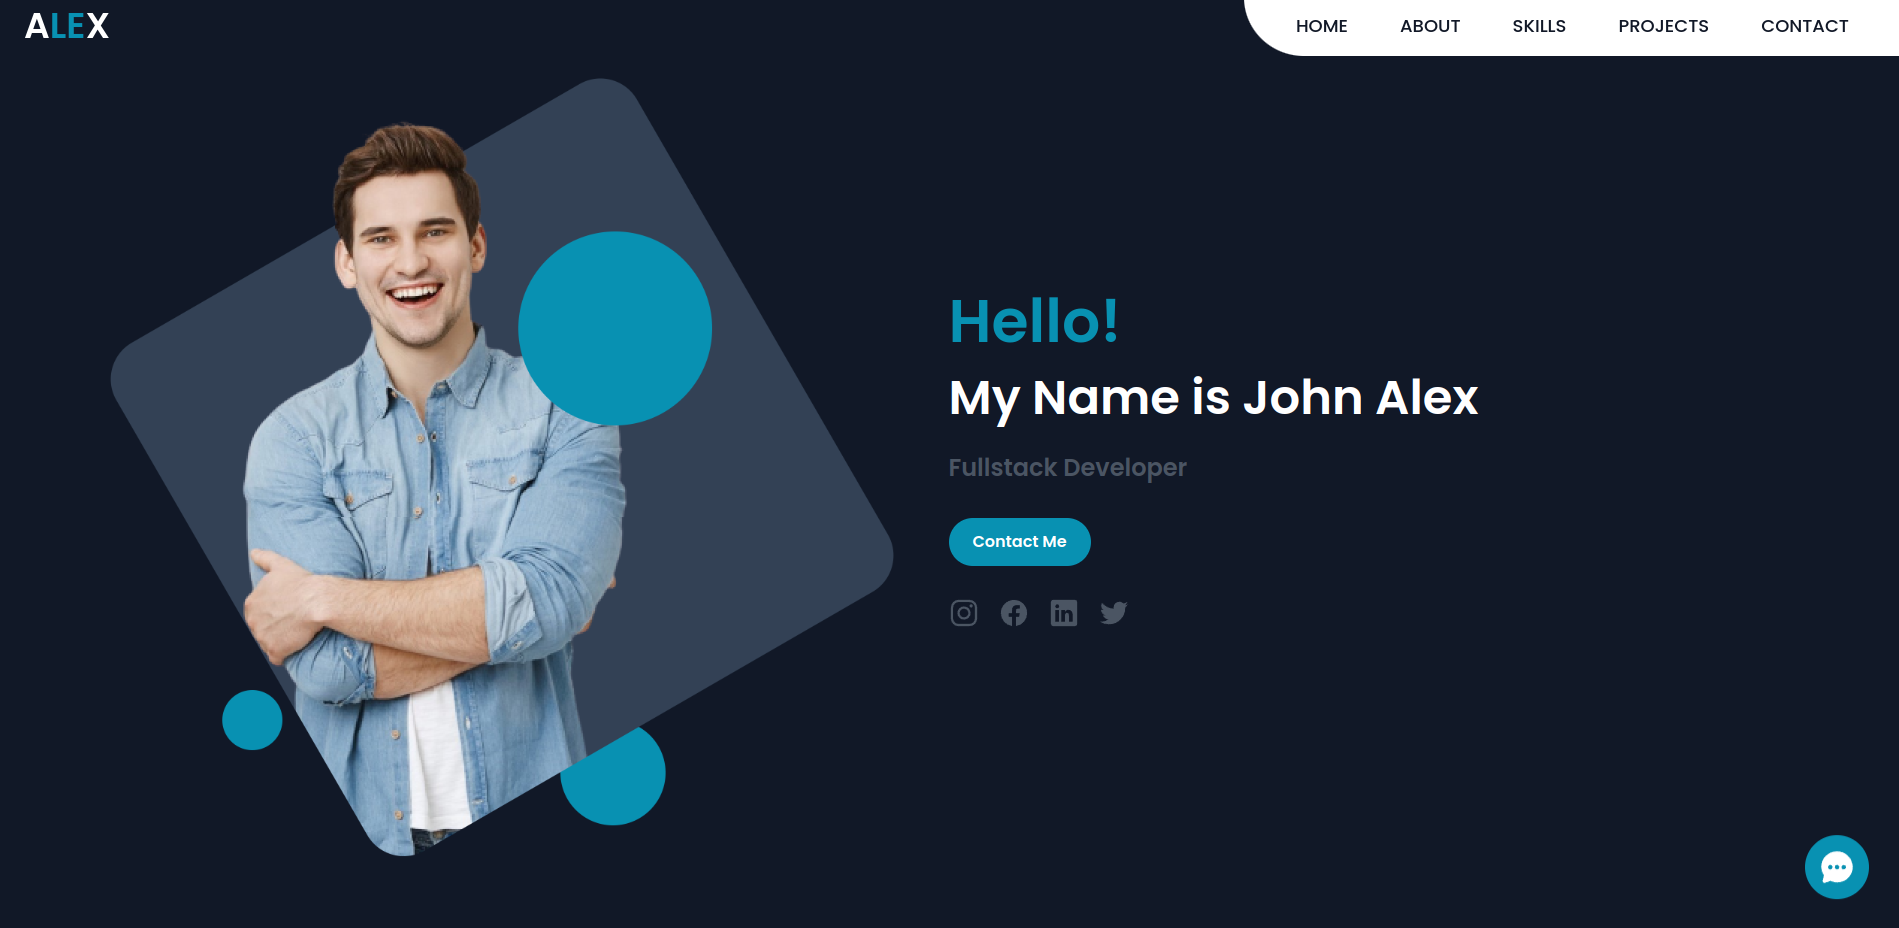Open the LinkedIn social icon
The height and width of the screenshot is (928, 1899).
click(x=1063, y=613)
